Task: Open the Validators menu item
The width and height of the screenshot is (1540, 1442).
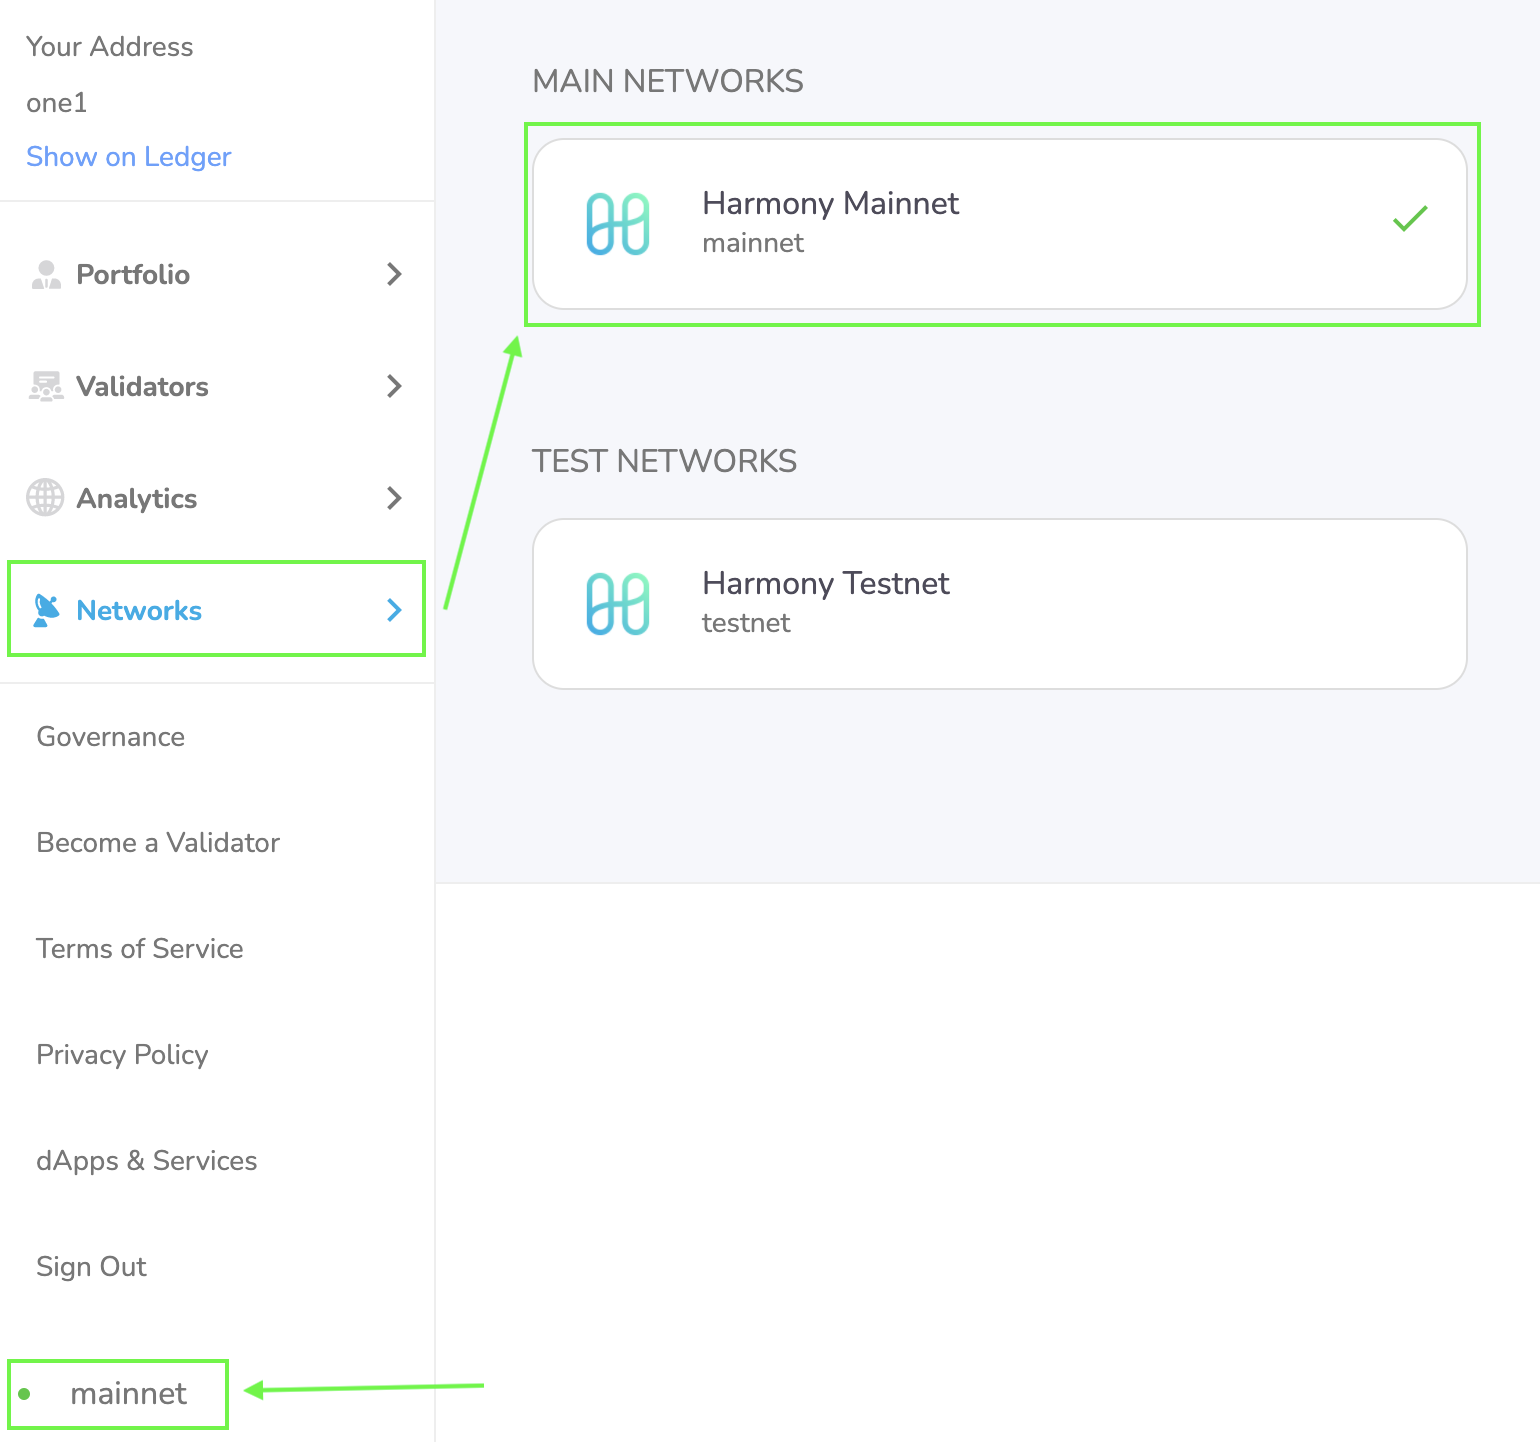Action: (217, 386)
